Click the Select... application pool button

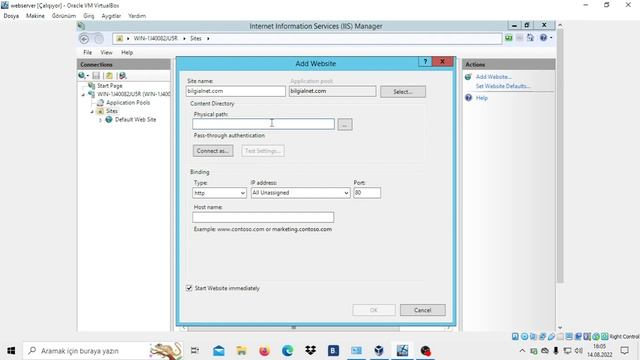pos(403,92)
